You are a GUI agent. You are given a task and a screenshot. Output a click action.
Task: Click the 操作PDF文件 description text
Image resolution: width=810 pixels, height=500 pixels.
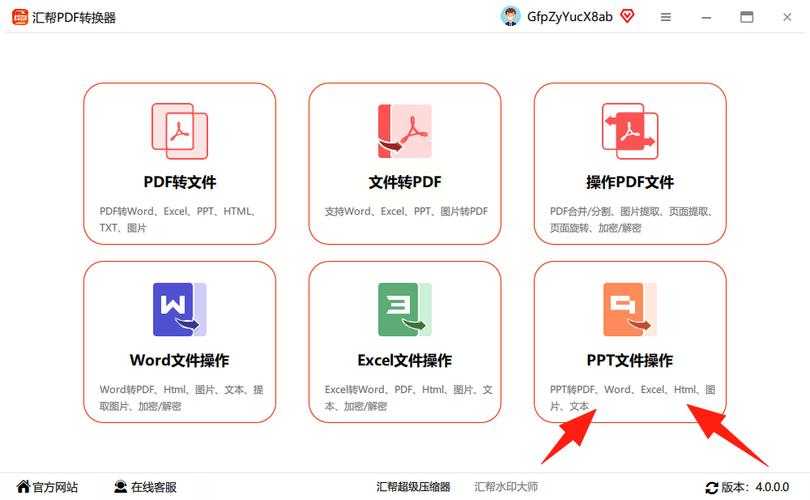coord(629,220)
